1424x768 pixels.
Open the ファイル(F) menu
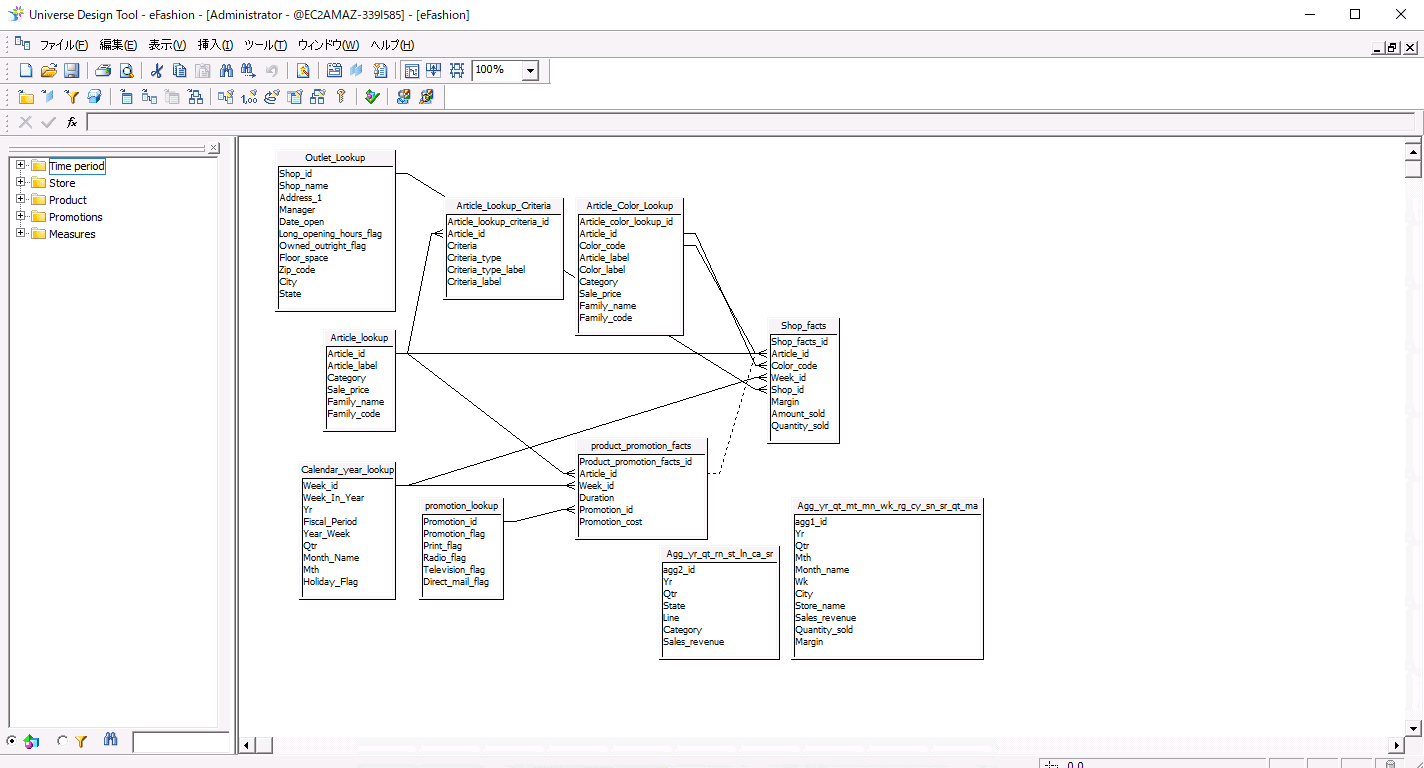coord(63,45)
